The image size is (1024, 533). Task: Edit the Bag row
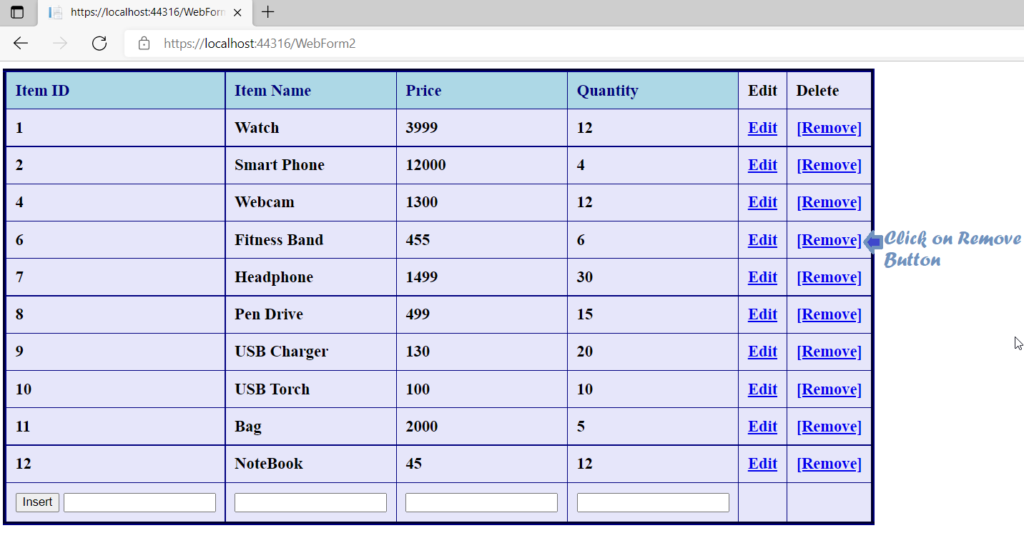tap(762, 427)
